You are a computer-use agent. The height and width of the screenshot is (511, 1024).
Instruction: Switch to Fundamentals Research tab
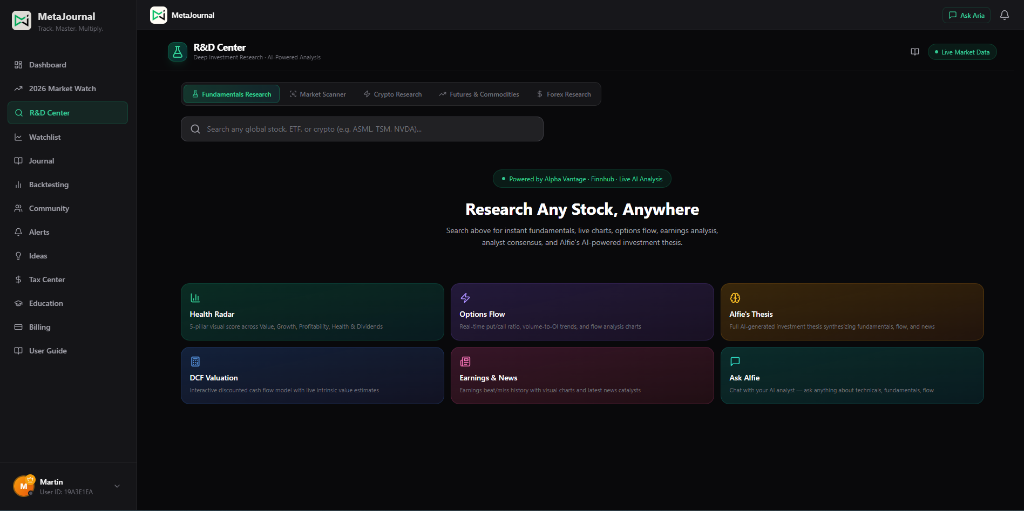click(x=232, y=94)
